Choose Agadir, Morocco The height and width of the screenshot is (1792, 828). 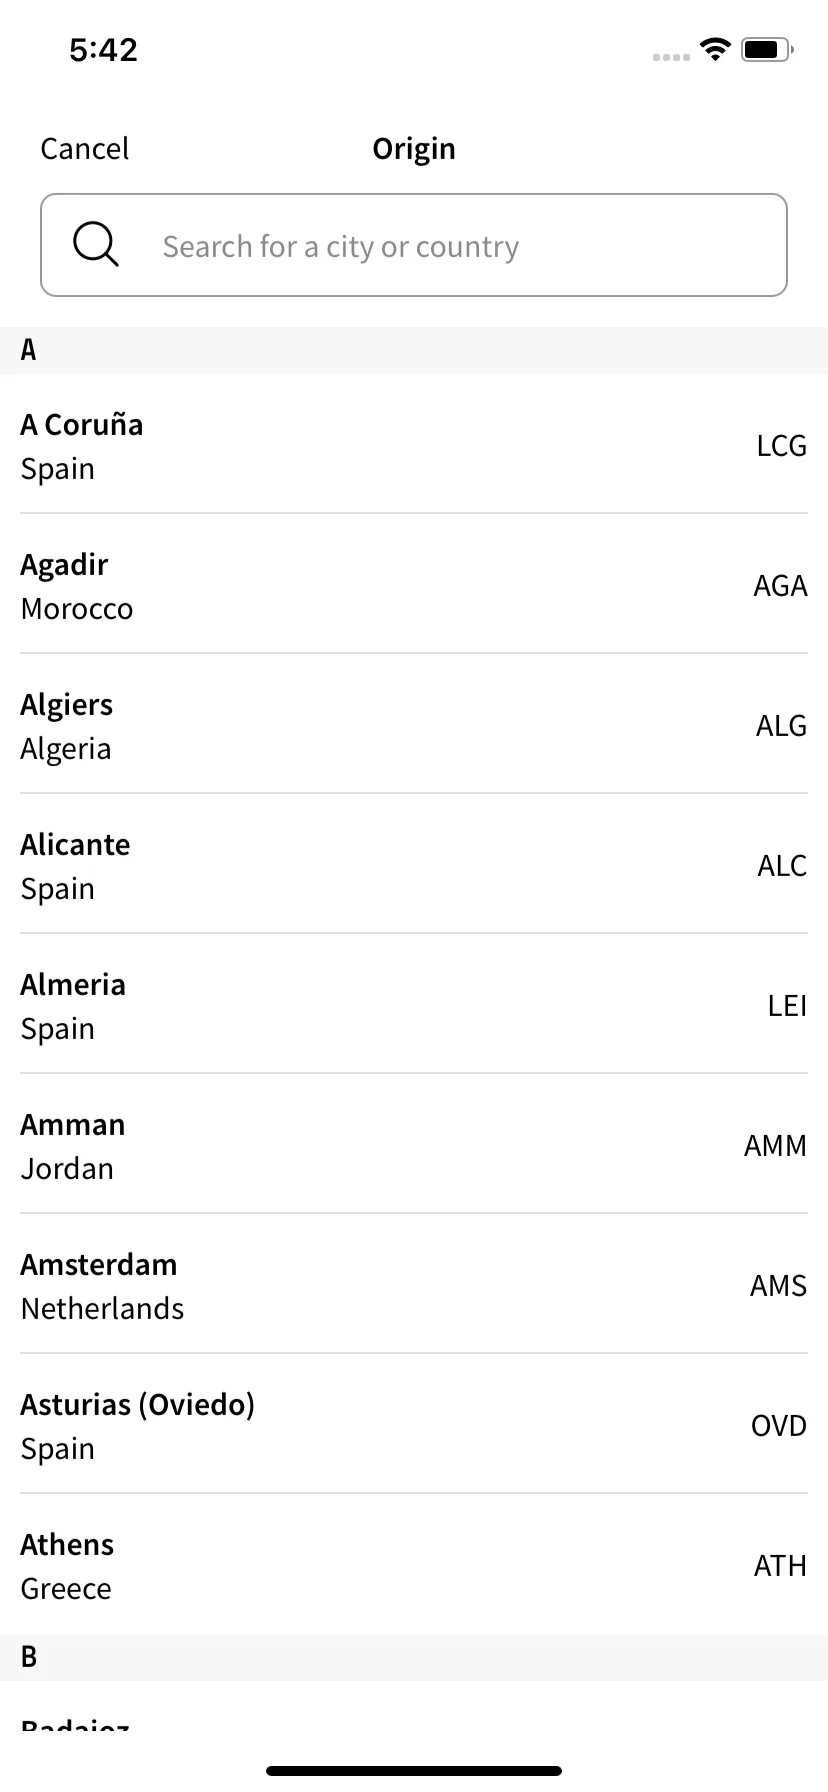(x=414, y=585)
